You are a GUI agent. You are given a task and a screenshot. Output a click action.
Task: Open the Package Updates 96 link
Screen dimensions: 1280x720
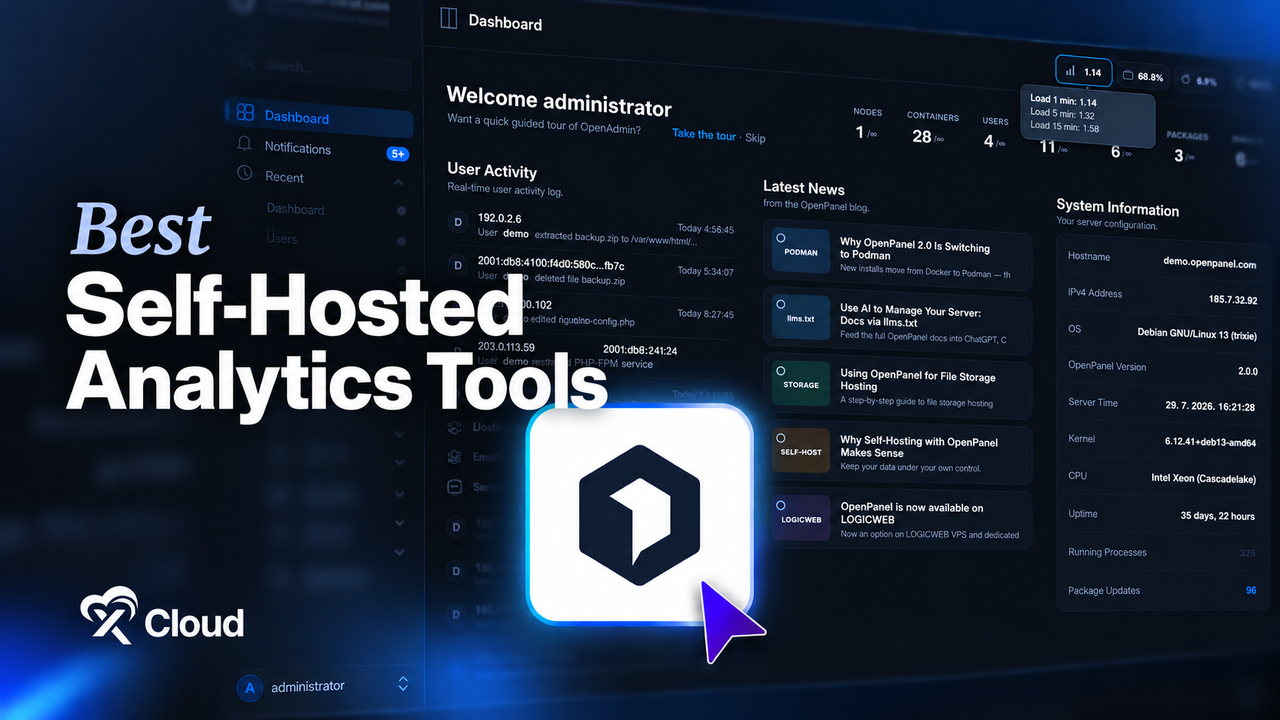pyautogui.click(x=1251, y=591)
